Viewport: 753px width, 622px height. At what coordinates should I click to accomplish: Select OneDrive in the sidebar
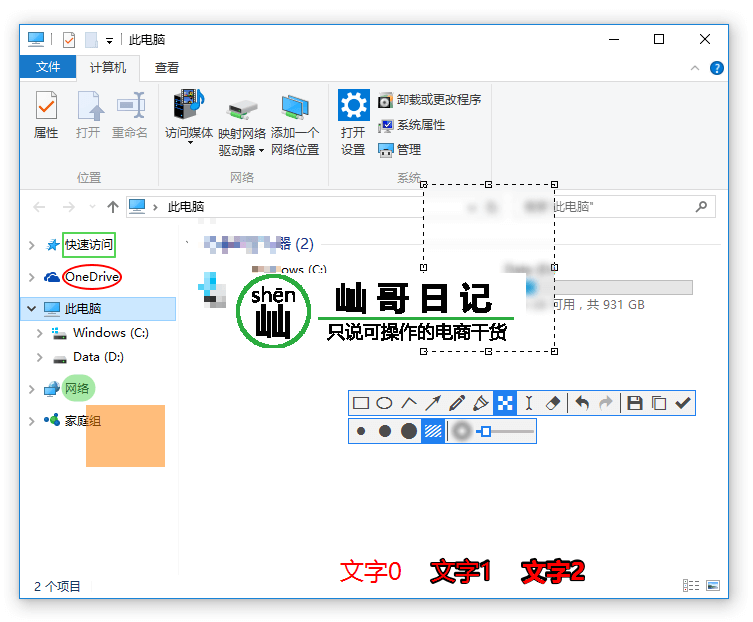pos(92,277)
